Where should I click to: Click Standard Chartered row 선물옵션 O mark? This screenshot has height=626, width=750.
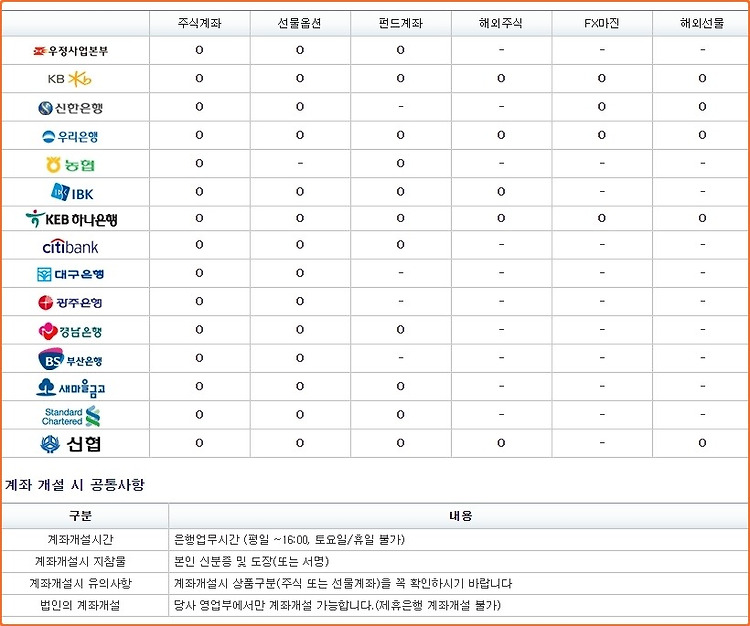point(300,414)
